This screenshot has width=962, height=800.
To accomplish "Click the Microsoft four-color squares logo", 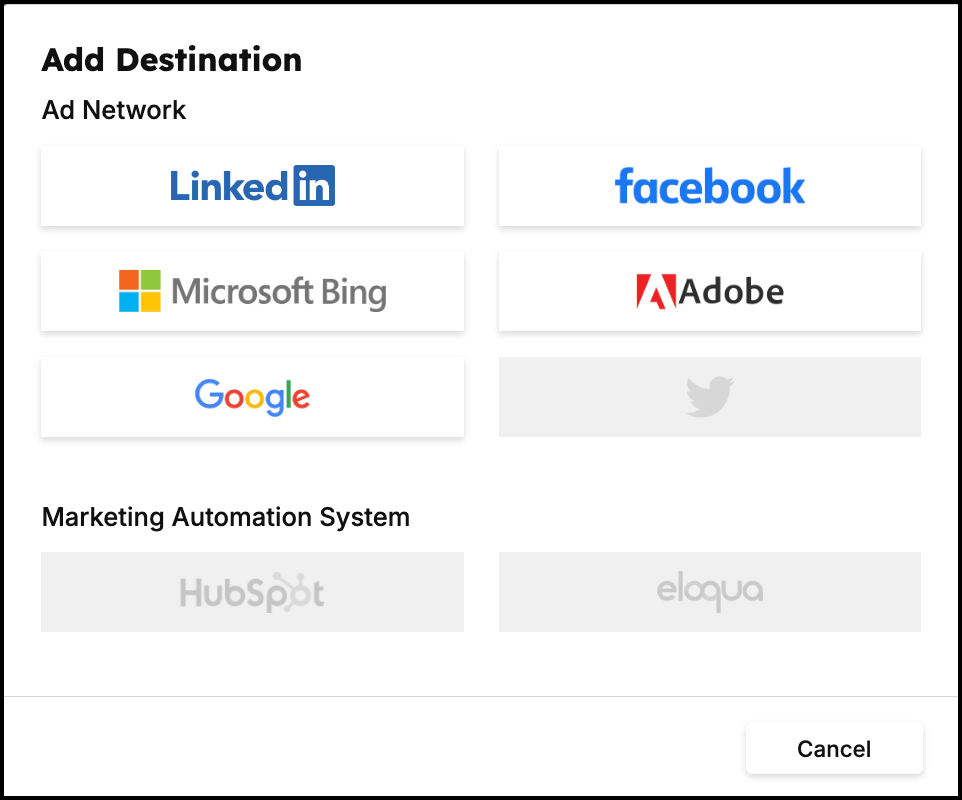I will pyautogui.click(x=140, y=291).
